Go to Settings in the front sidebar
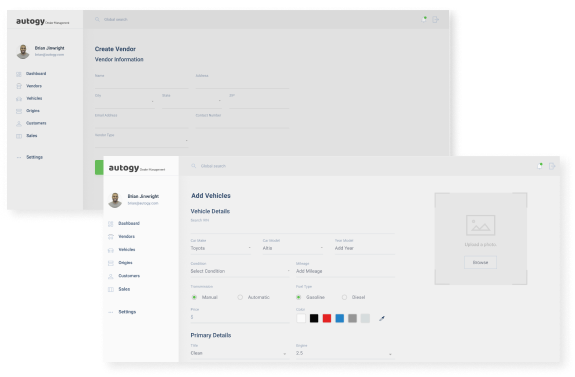Image resolution: width=575 pixels, height=377 pixels. point(127,312)
